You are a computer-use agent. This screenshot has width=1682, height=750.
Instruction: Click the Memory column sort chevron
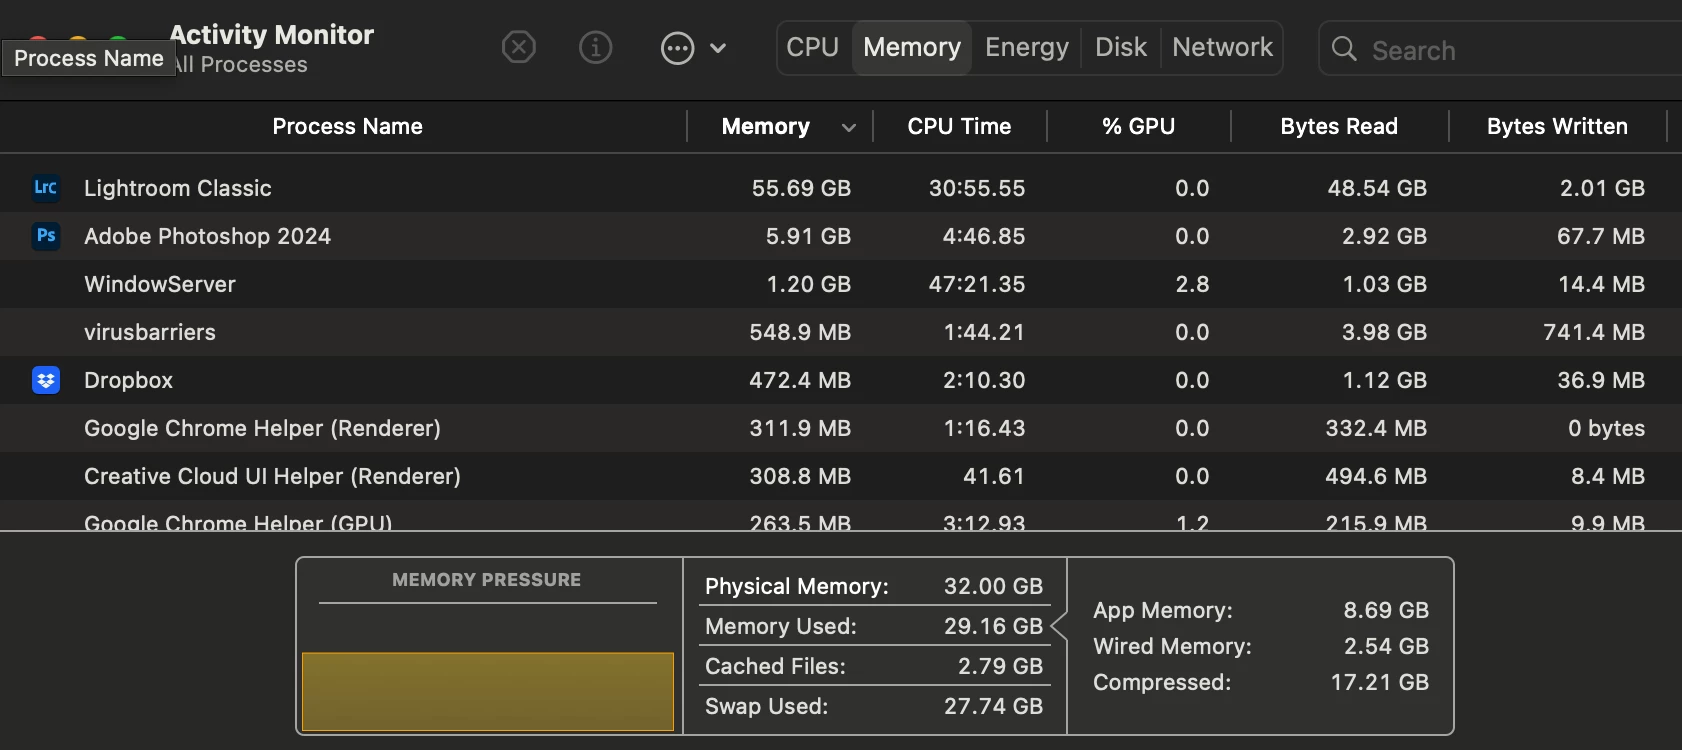click(849, 127)
